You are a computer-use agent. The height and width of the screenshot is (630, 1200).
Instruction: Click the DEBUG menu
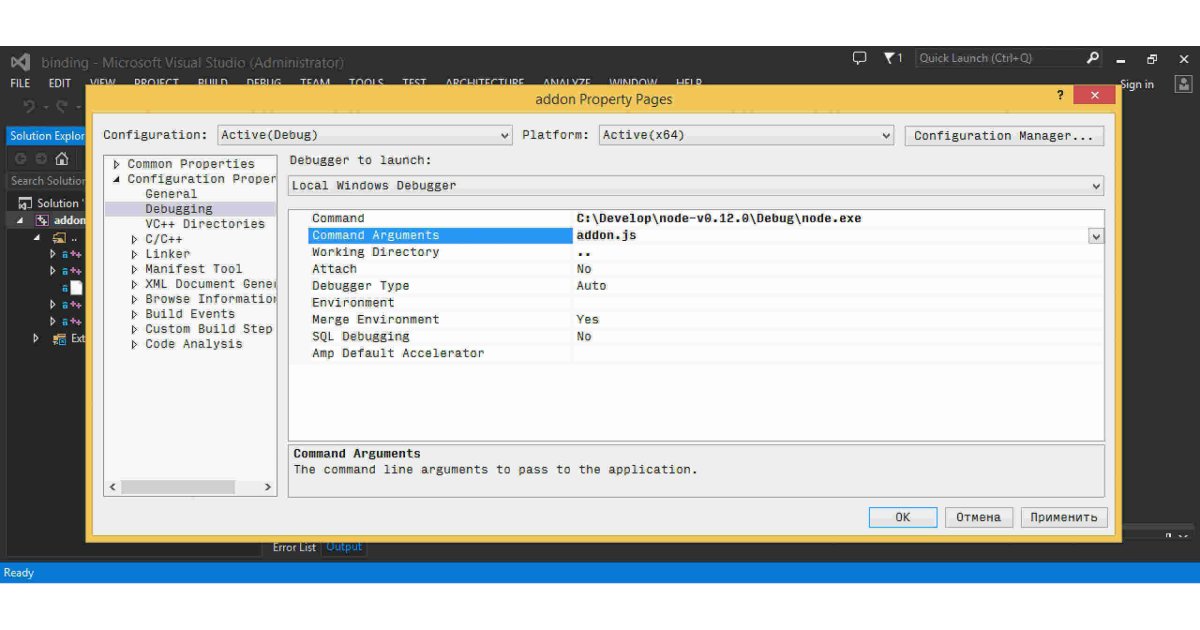pyautogui.click(x=263, y=83)
